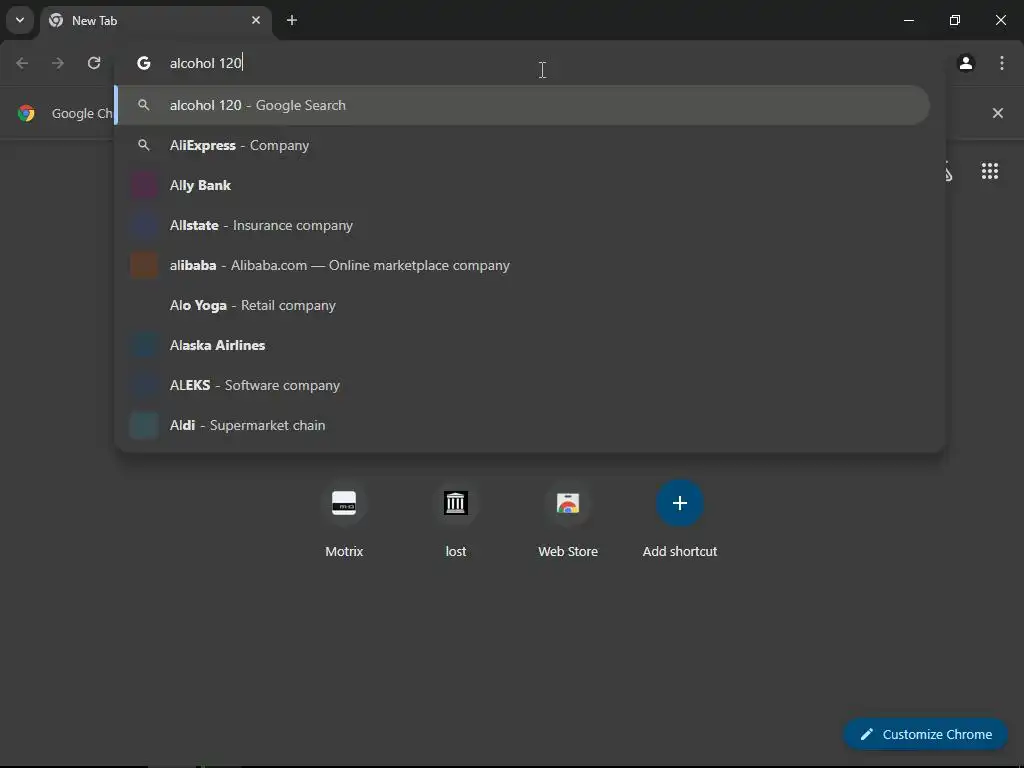Click the Aldi suggestion thumbnail icon
Screen dimensions: 1024x768
[x=144, y=425]
